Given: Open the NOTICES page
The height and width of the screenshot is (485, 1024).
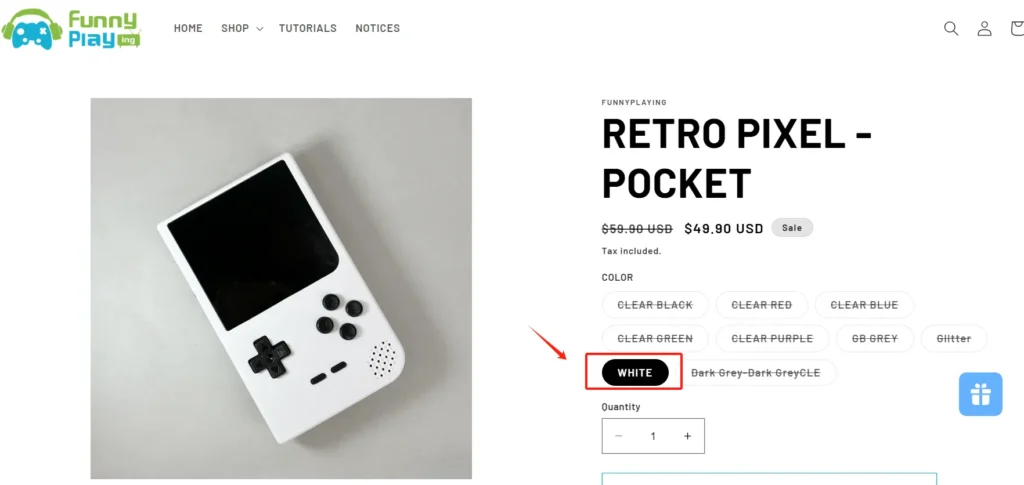Looking at the screenshot, I should coord(377,28).
